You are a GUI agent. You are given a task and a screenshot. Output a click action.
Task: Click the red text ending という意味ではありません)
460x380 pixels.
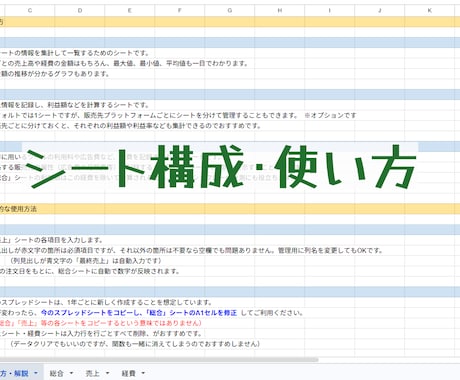(x=101, y=323)
